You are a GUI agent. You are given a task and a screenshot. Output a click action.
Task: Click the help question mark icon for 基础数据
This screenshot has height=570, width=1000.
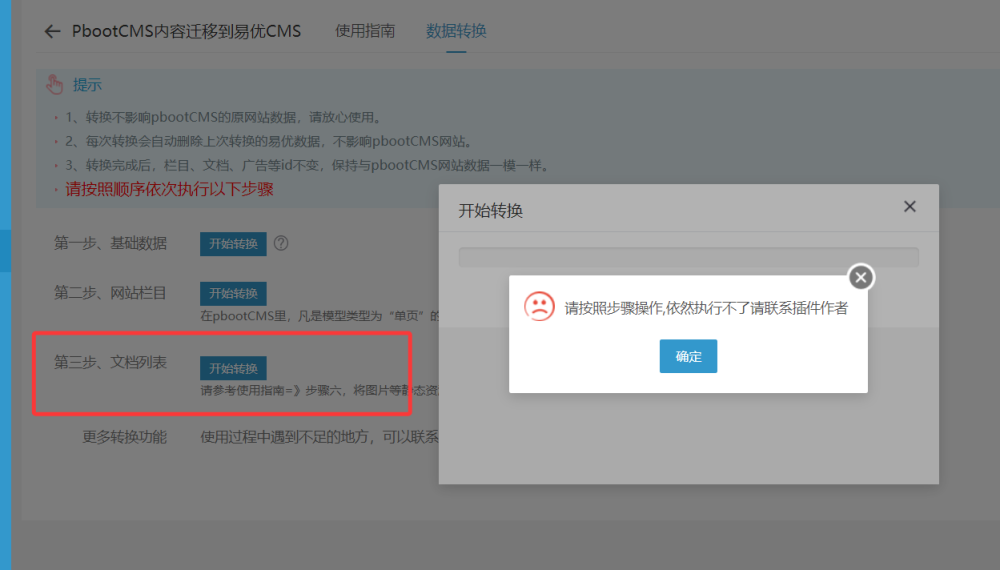click(x=281, y=243)
